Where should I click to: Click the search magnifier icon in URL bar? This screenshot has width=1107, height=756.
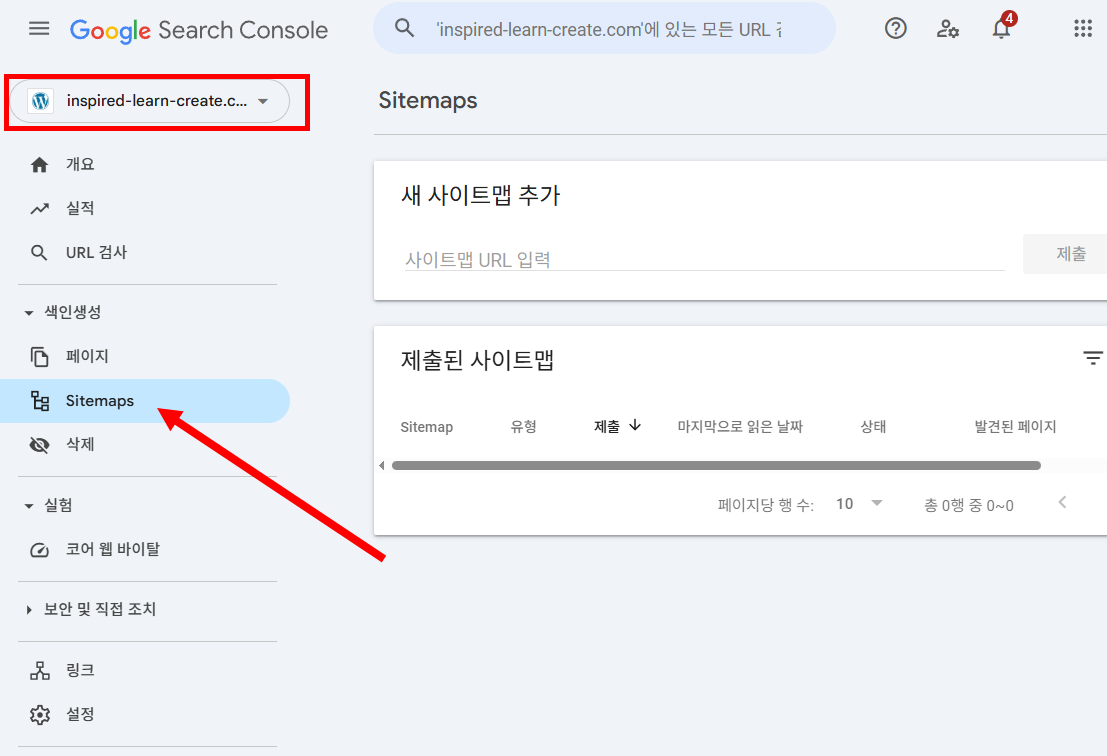[404, 28]
